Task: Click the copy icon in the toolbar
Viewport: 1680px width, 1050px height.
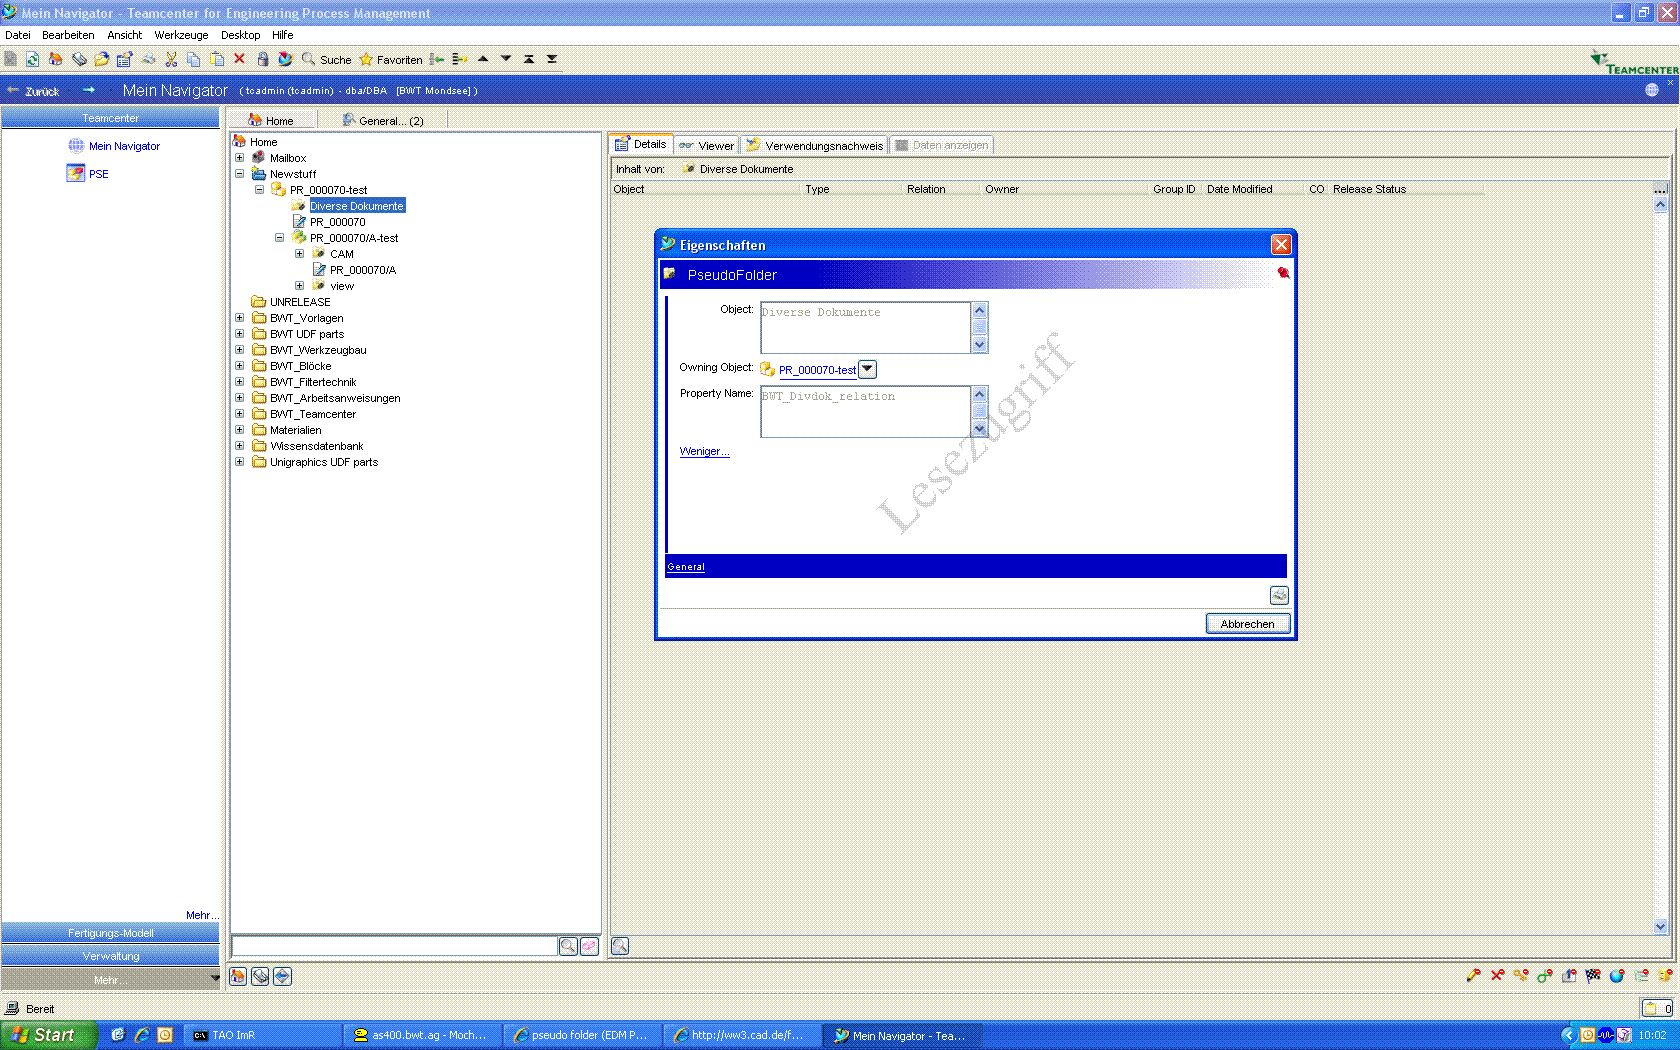Action: point(194,59)
